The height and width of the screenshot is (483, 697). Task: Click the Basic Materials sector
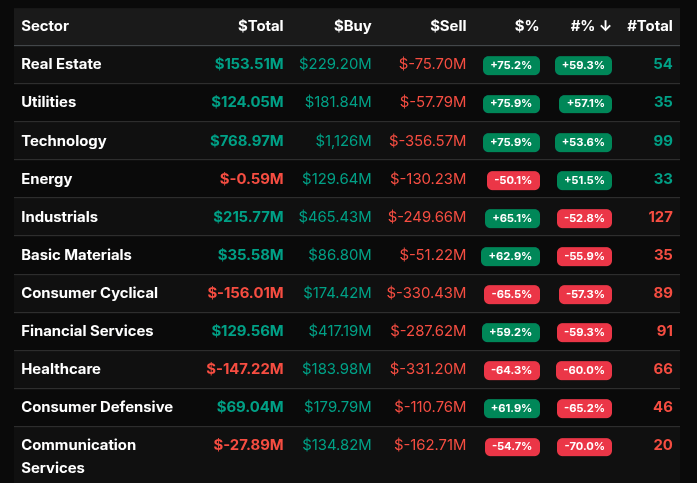[76, 255]
